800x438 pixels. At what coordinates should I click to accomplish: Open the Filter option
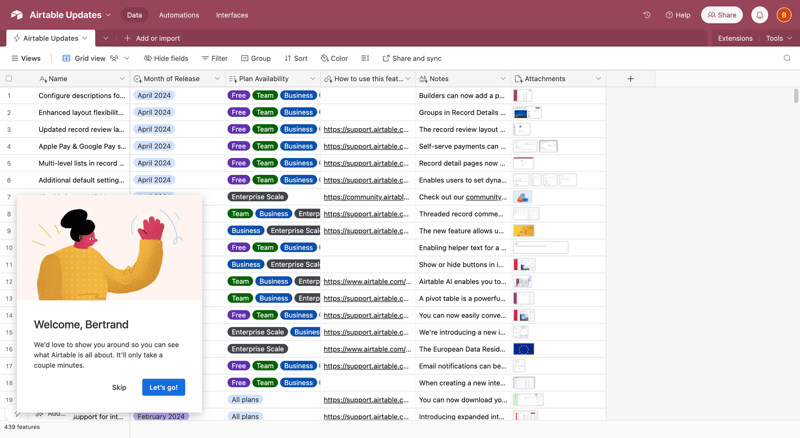(x=214, y=58)
